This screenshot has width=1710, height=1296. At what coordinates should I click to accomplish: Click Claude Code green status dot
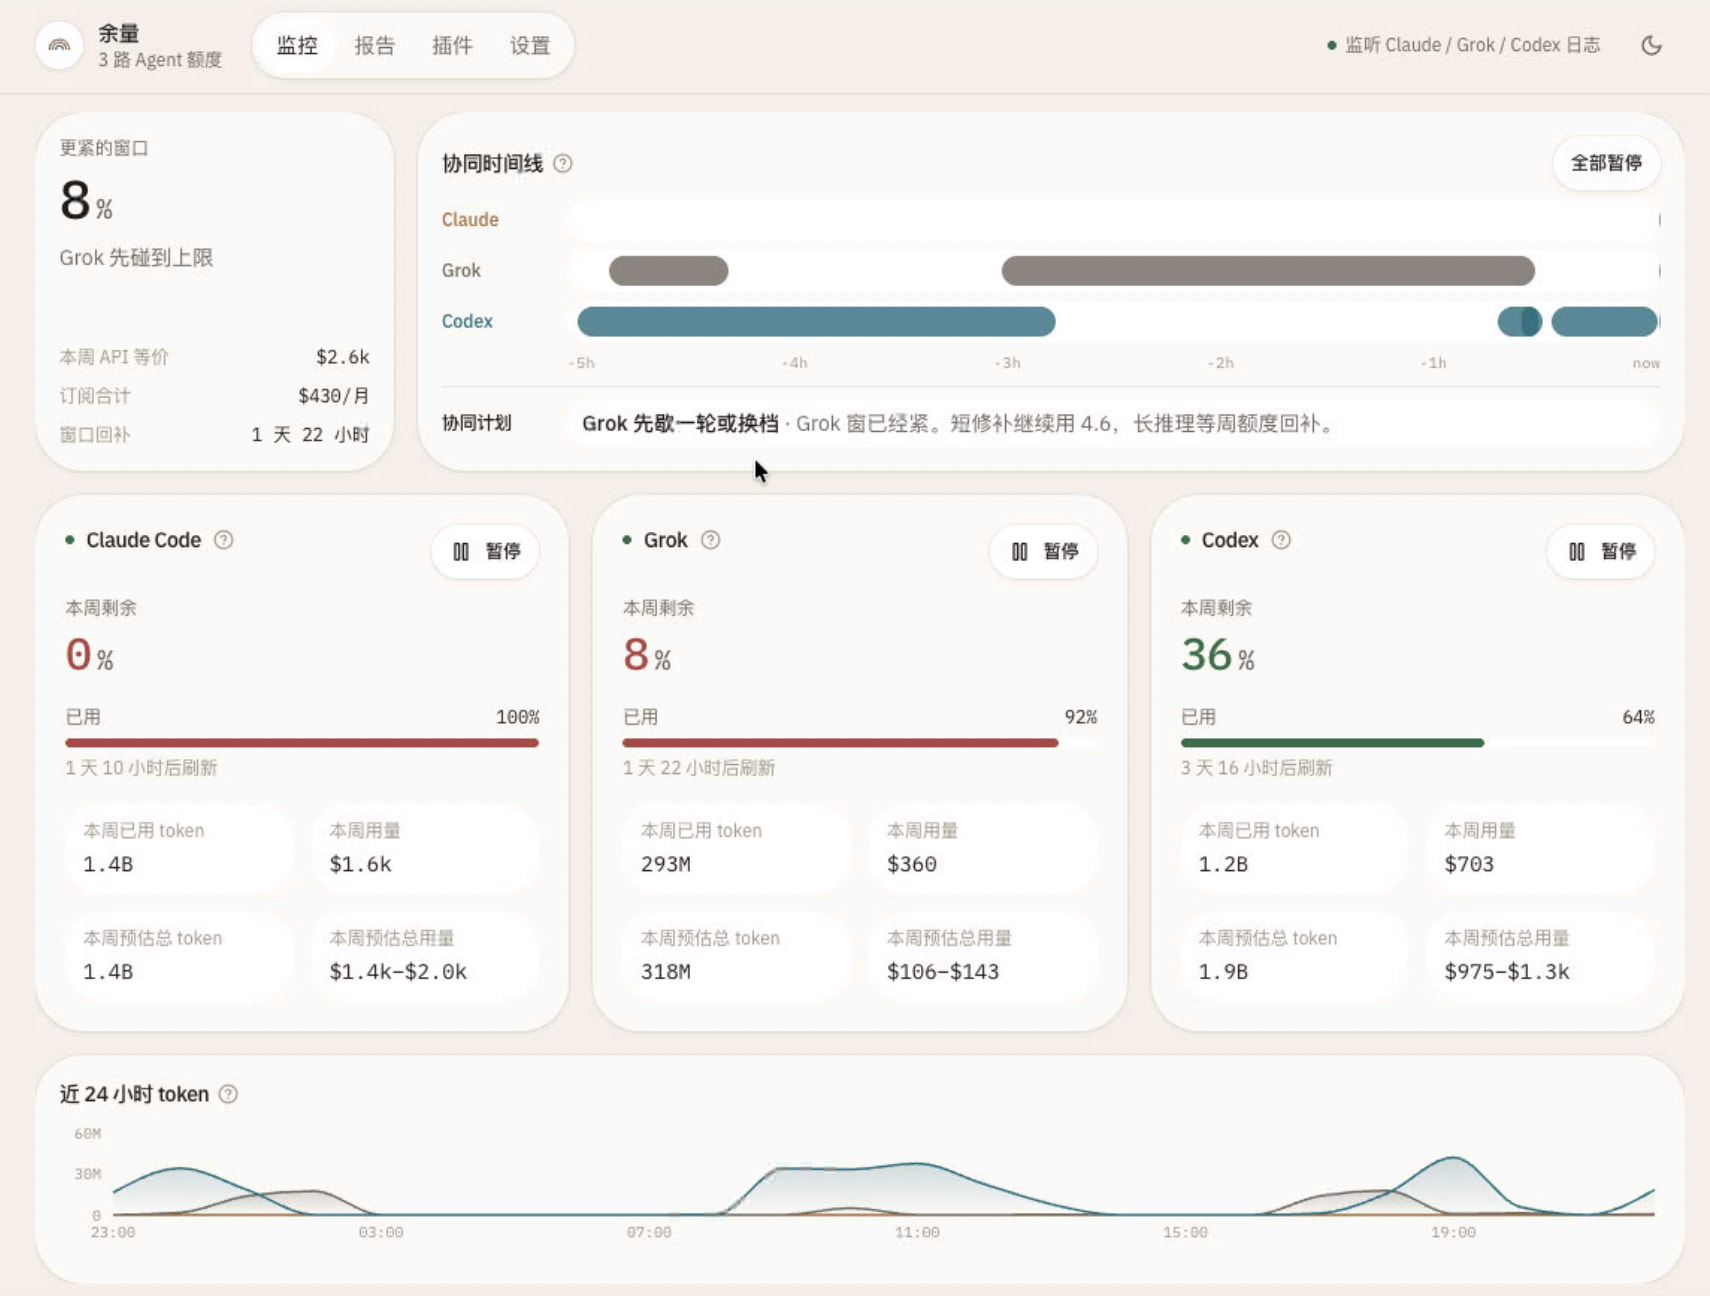pos(70,540)
